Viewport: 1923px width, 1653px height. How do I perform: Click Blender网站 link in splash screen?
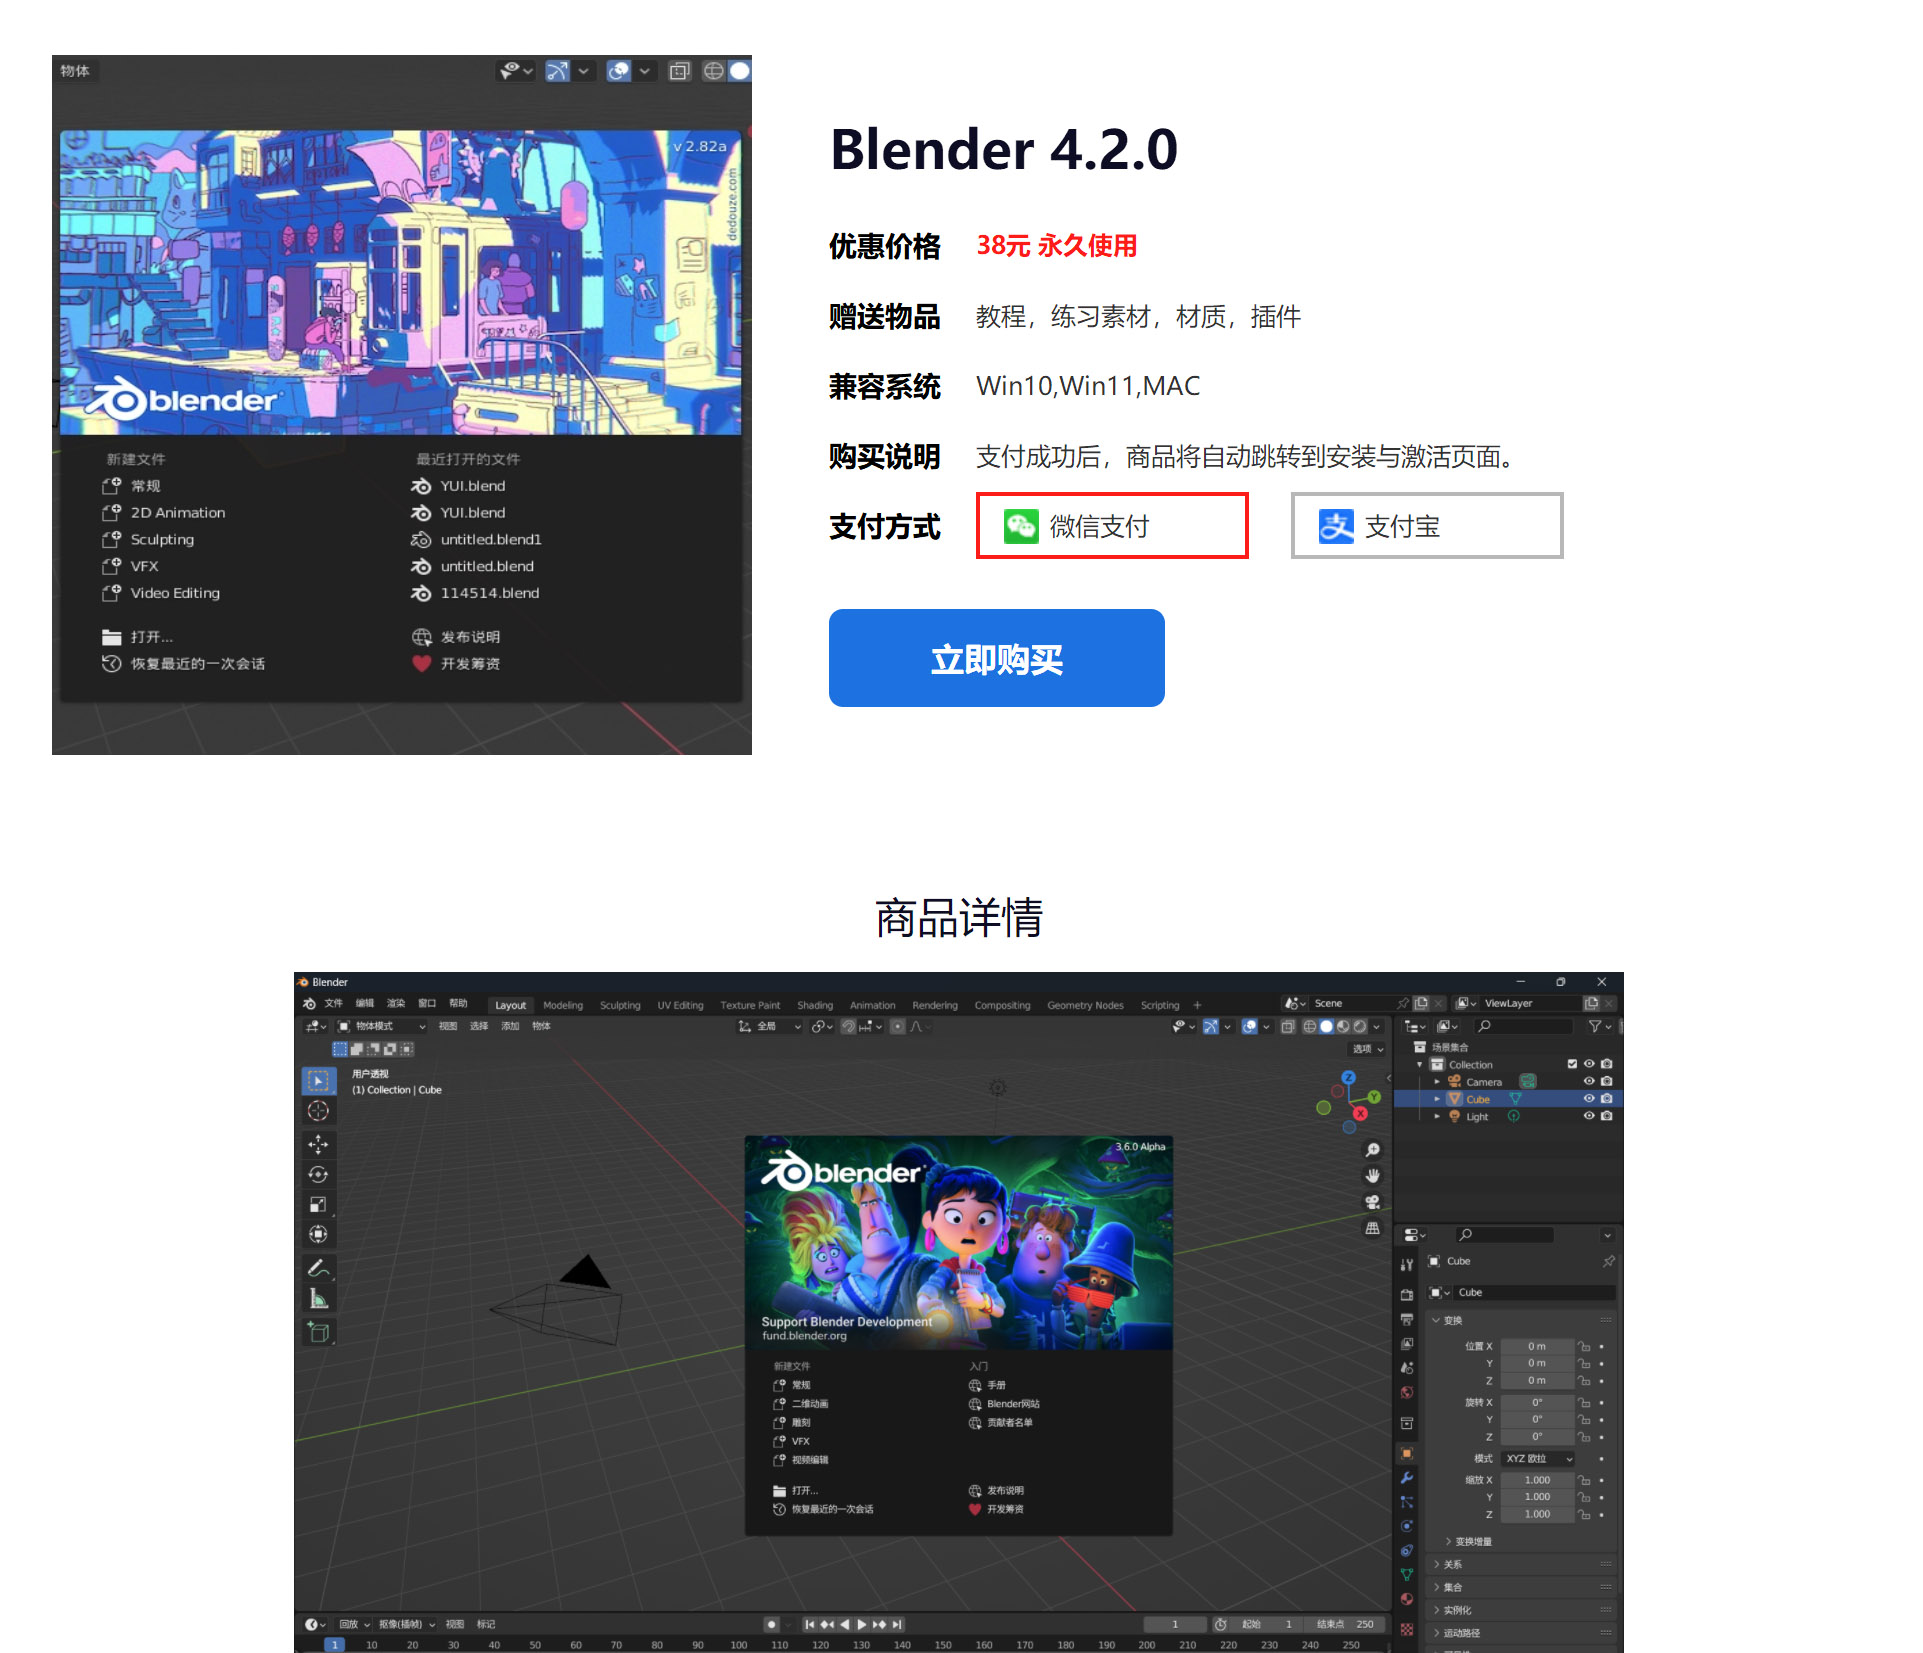[1005, 1404]
